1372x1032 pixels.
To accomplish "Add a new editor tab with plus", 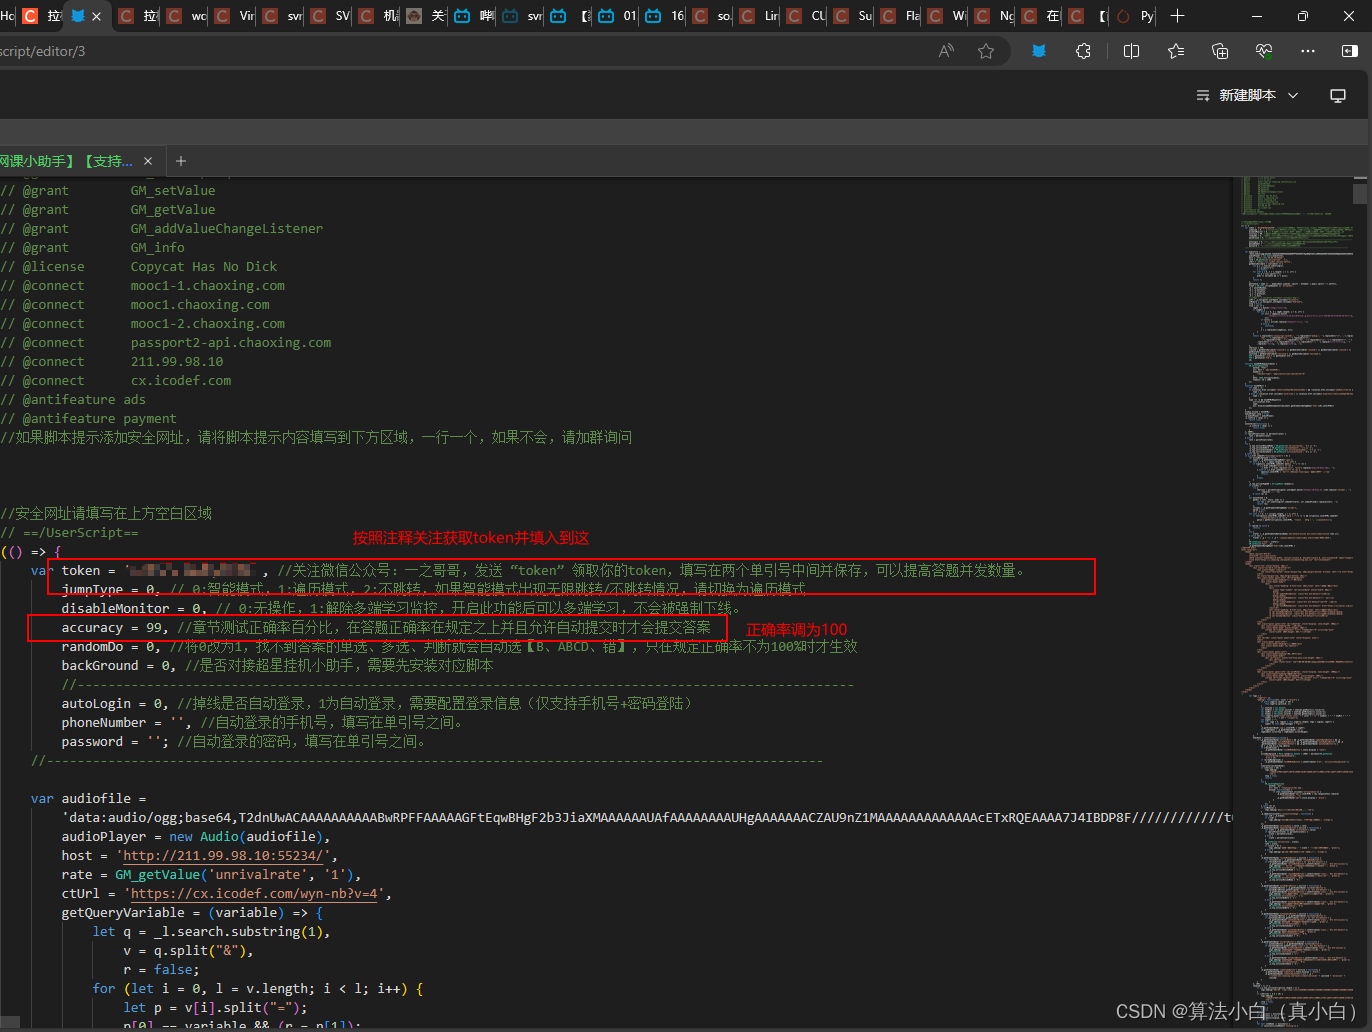I will point(181,161).
